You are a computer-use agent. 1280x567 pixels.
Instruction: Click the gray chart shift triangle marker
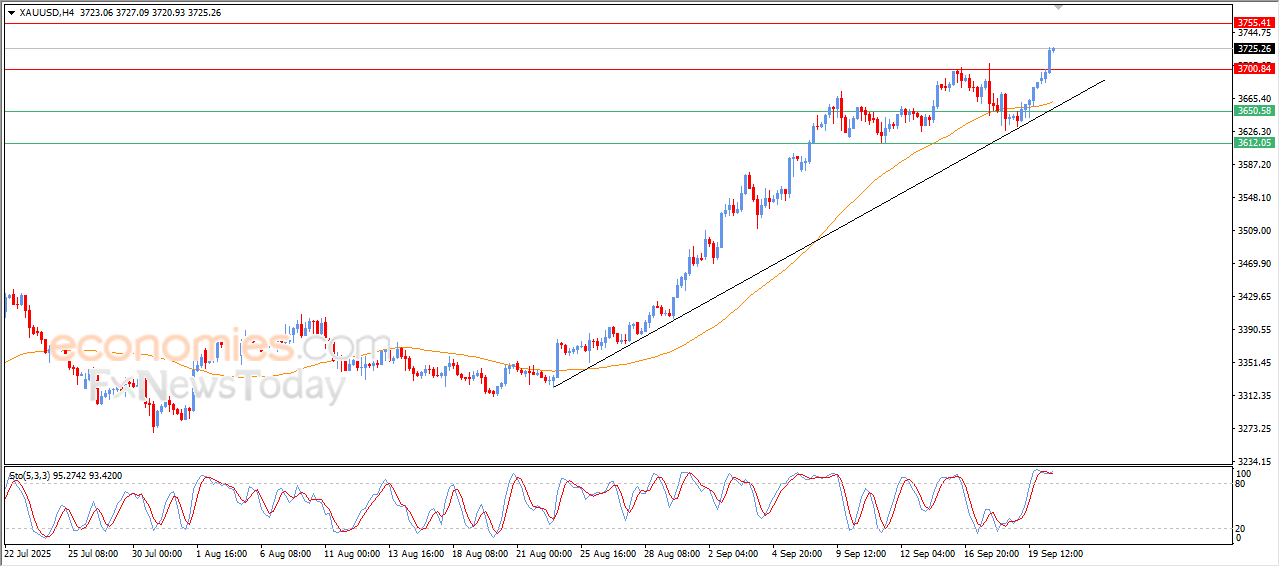pos(1059,7)
